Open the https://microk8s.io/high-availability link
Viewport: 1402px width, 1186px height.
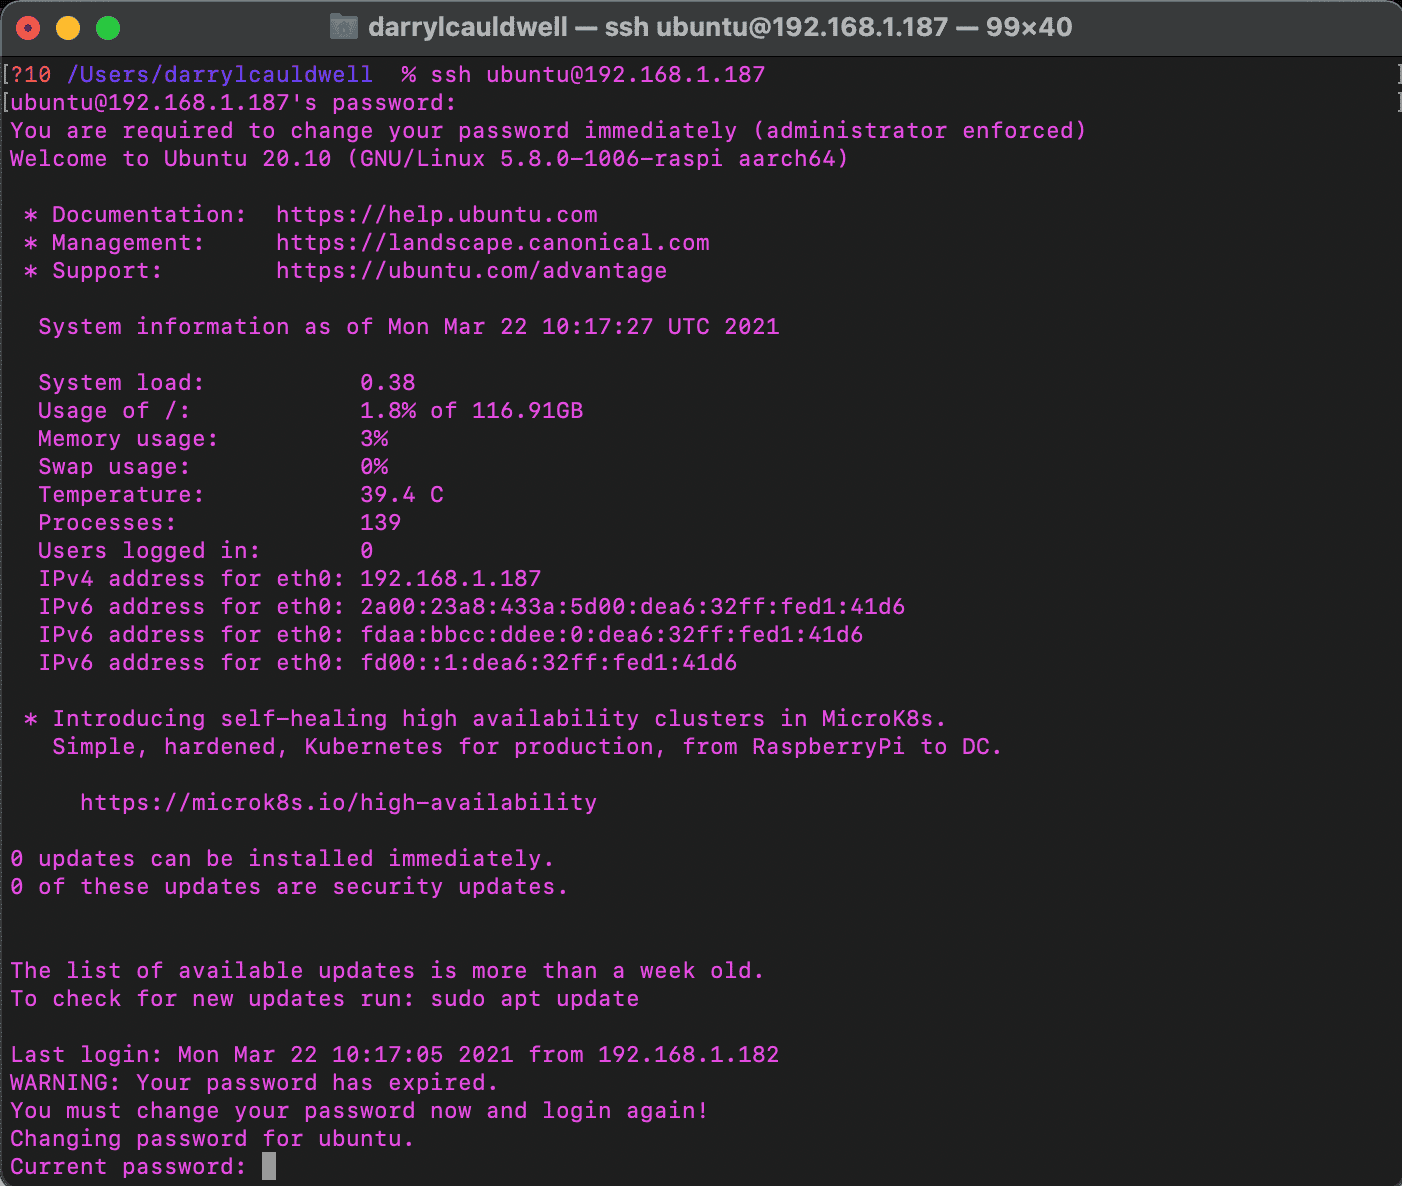pyautogui.click(x=338, y=802)
